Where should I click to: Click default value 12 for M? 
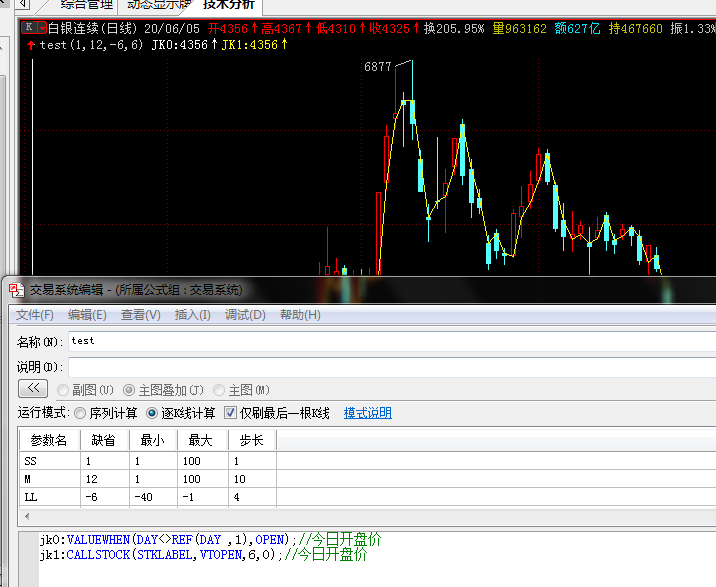pos(105,479)
